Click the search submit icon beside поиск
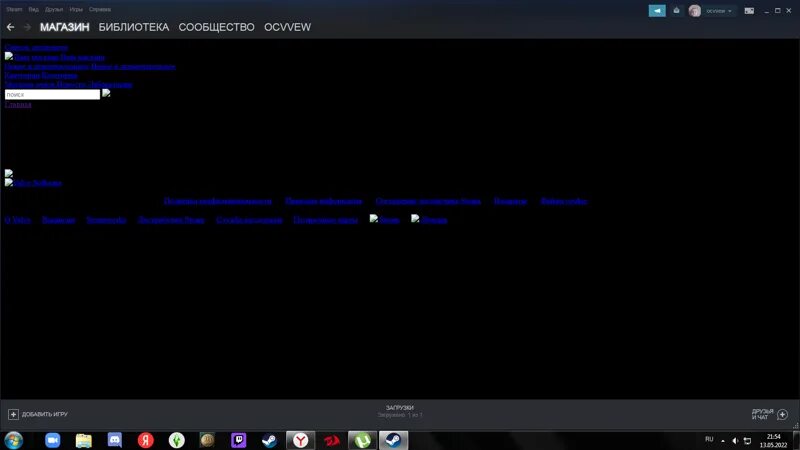The image size is (800, 450). [106, 93]
